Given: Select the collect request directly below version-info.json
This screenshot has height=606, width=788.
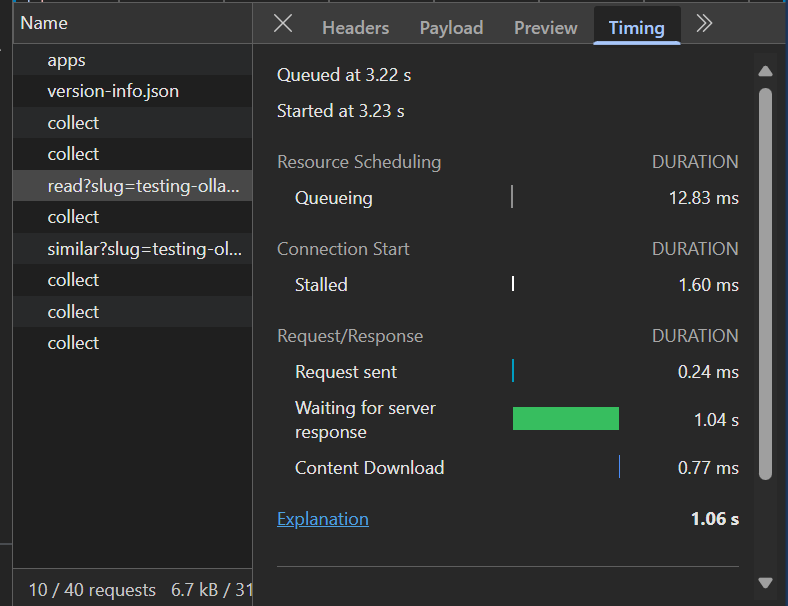Looking at the screenshot, I should (x=73, y=123).
